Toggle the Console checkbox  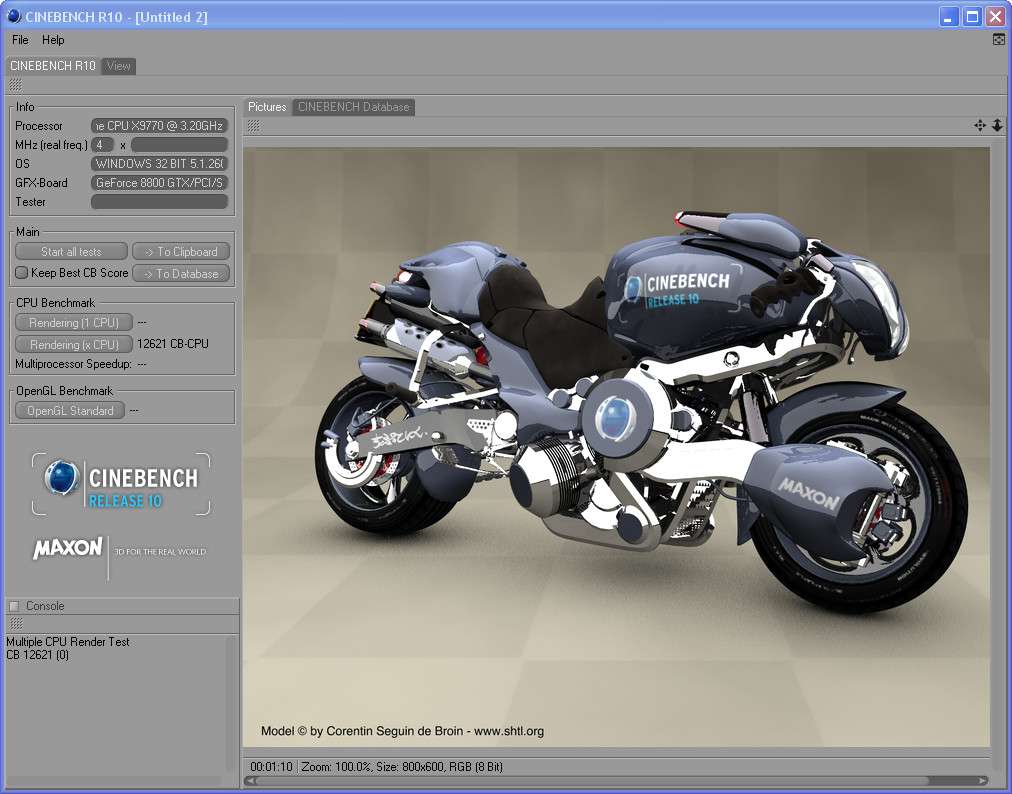14,606
